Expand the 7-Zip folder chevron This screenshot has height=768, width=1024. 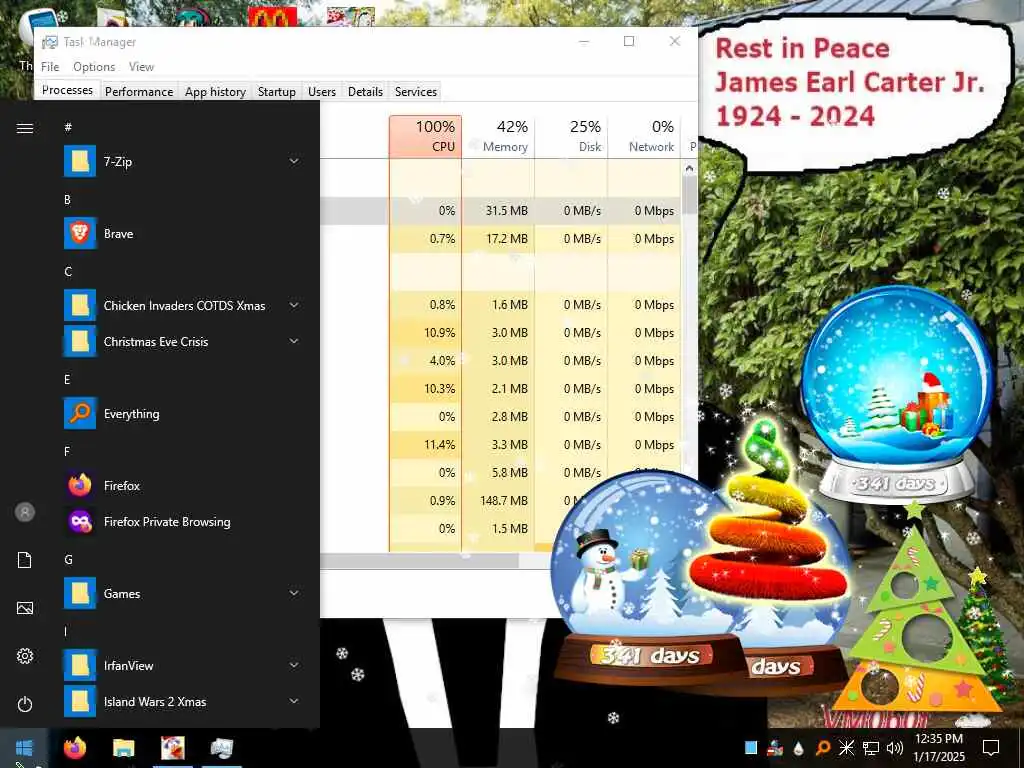(x=294, y=161)
